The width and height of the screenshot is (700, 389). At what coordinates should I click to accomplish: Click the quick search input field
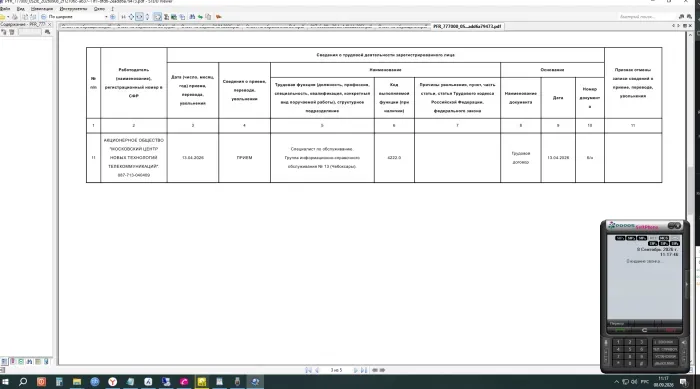click(646, 17)
